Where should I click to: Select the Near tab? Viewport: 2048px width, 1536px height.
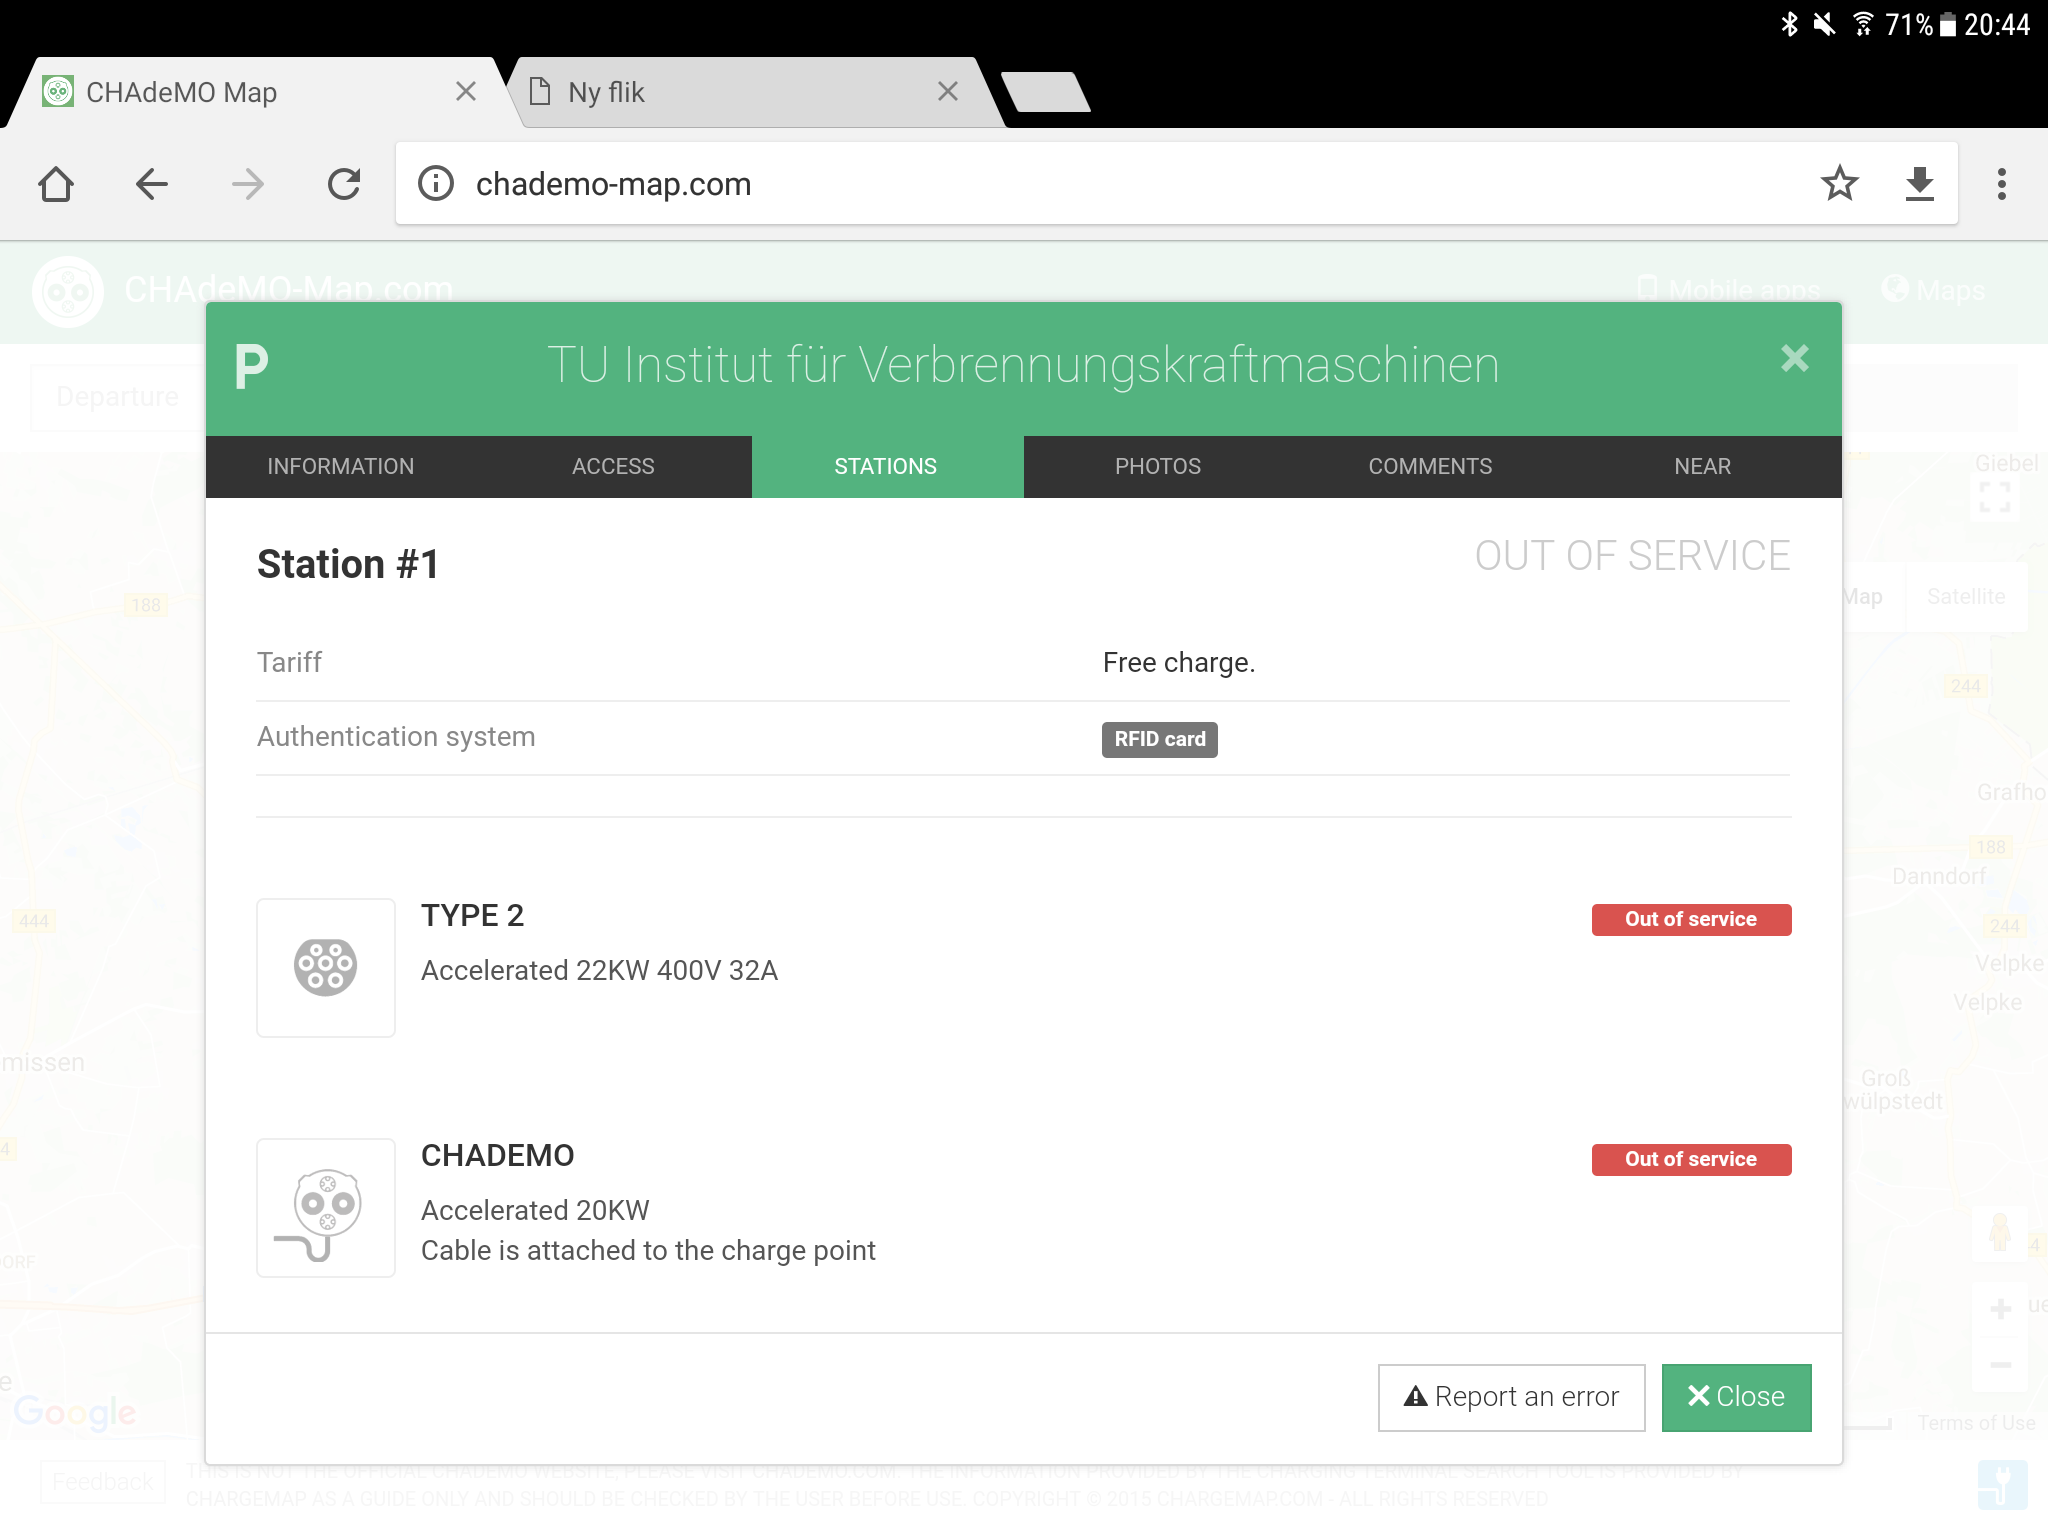point(1702,467)
